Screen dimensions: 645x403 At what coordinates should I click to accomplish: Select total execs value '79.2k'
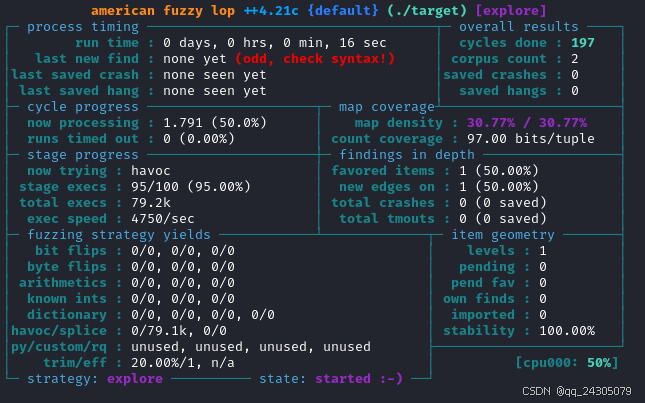(151, 203)
